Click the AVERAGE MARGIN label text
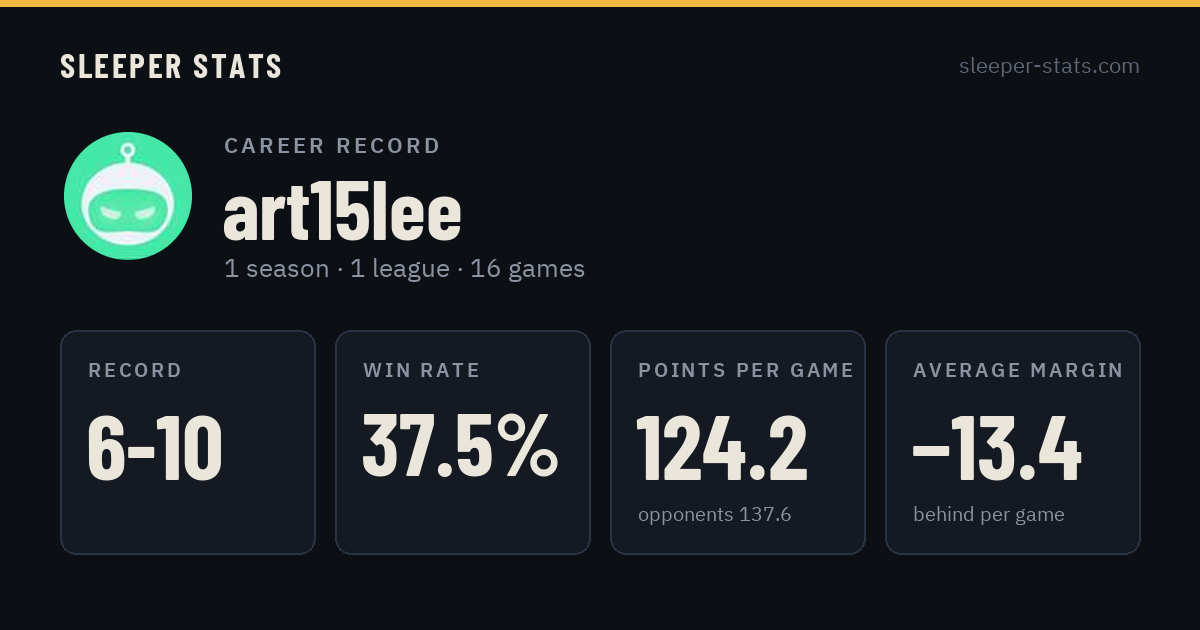This screenshot has height=630, width=1200. (1018, 371)
